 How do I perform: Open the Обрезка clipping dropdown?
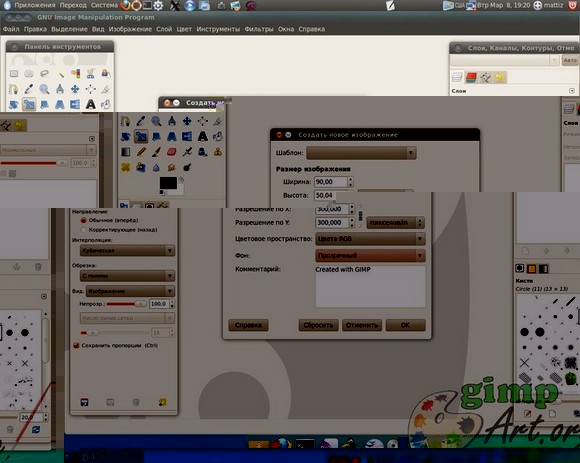127,276
